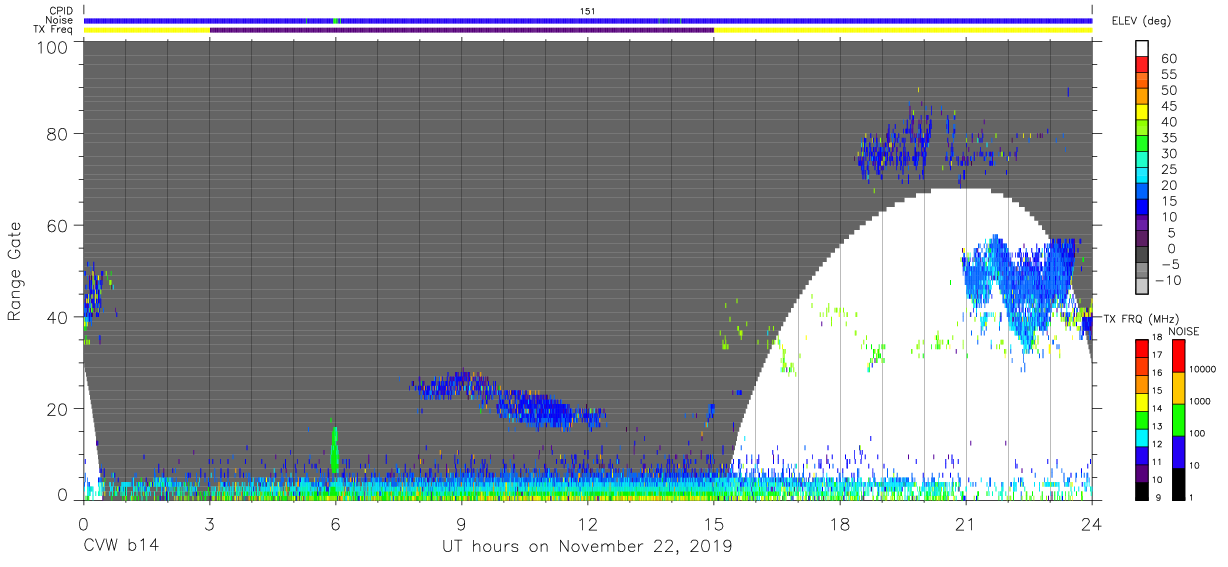The image size is (1228, 567).
Task: Click the blue Noise indicator bar
Action: tap(588, 20)
